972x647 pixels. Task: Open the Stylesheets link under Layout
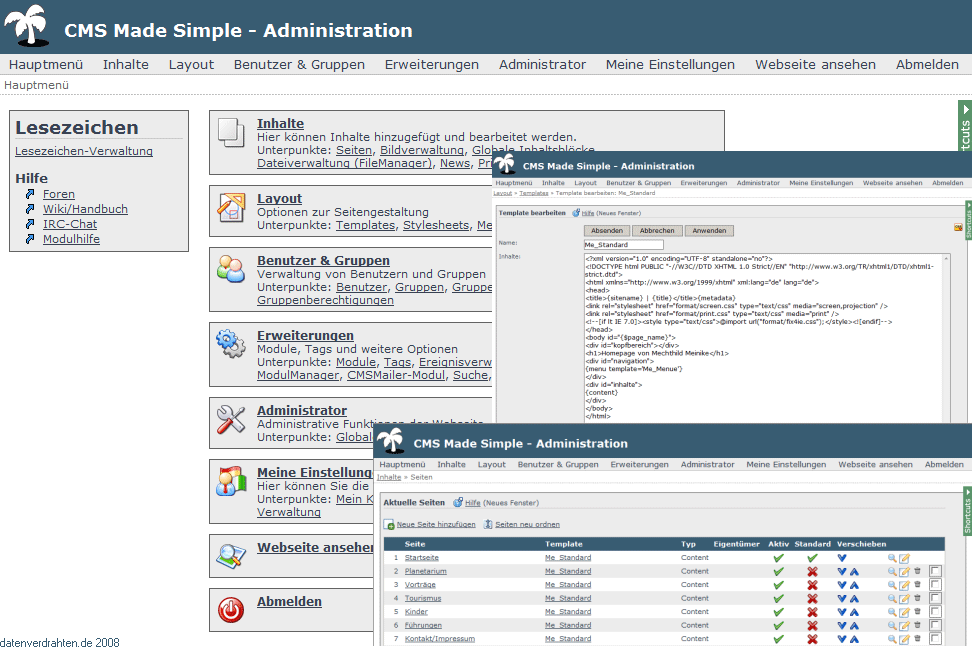436,225
